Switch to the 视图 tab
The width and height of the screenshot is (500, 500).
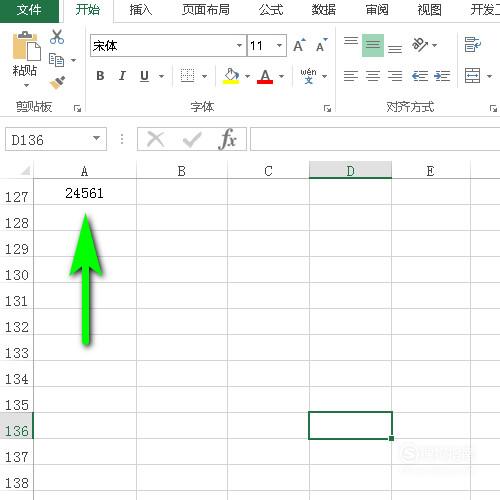pos(429,10)
